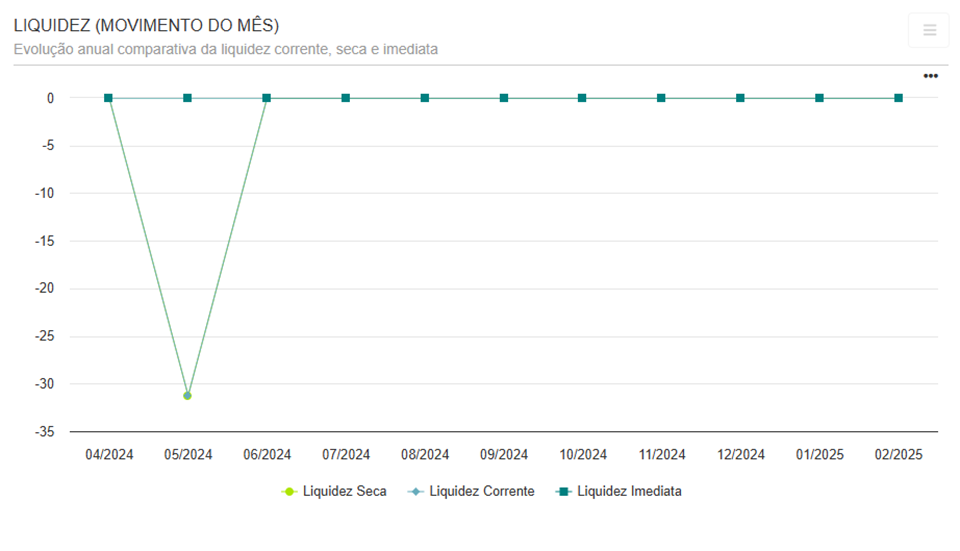The image size is (960, 551).
Task: Click the 12/2024 data point marker
Action: (740, 98)
